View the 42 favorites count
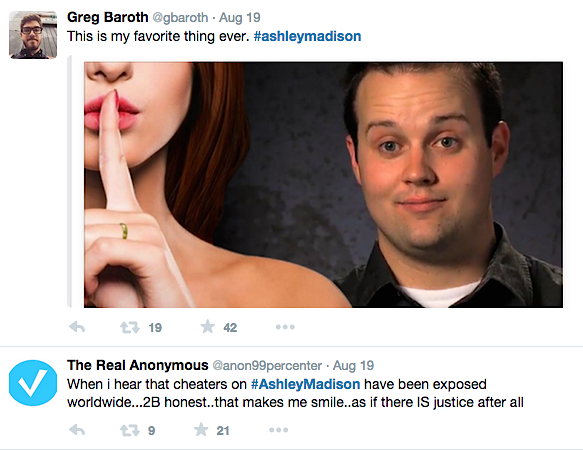The width and height of the screenshot is (583, 450). [x=230, y=328]
